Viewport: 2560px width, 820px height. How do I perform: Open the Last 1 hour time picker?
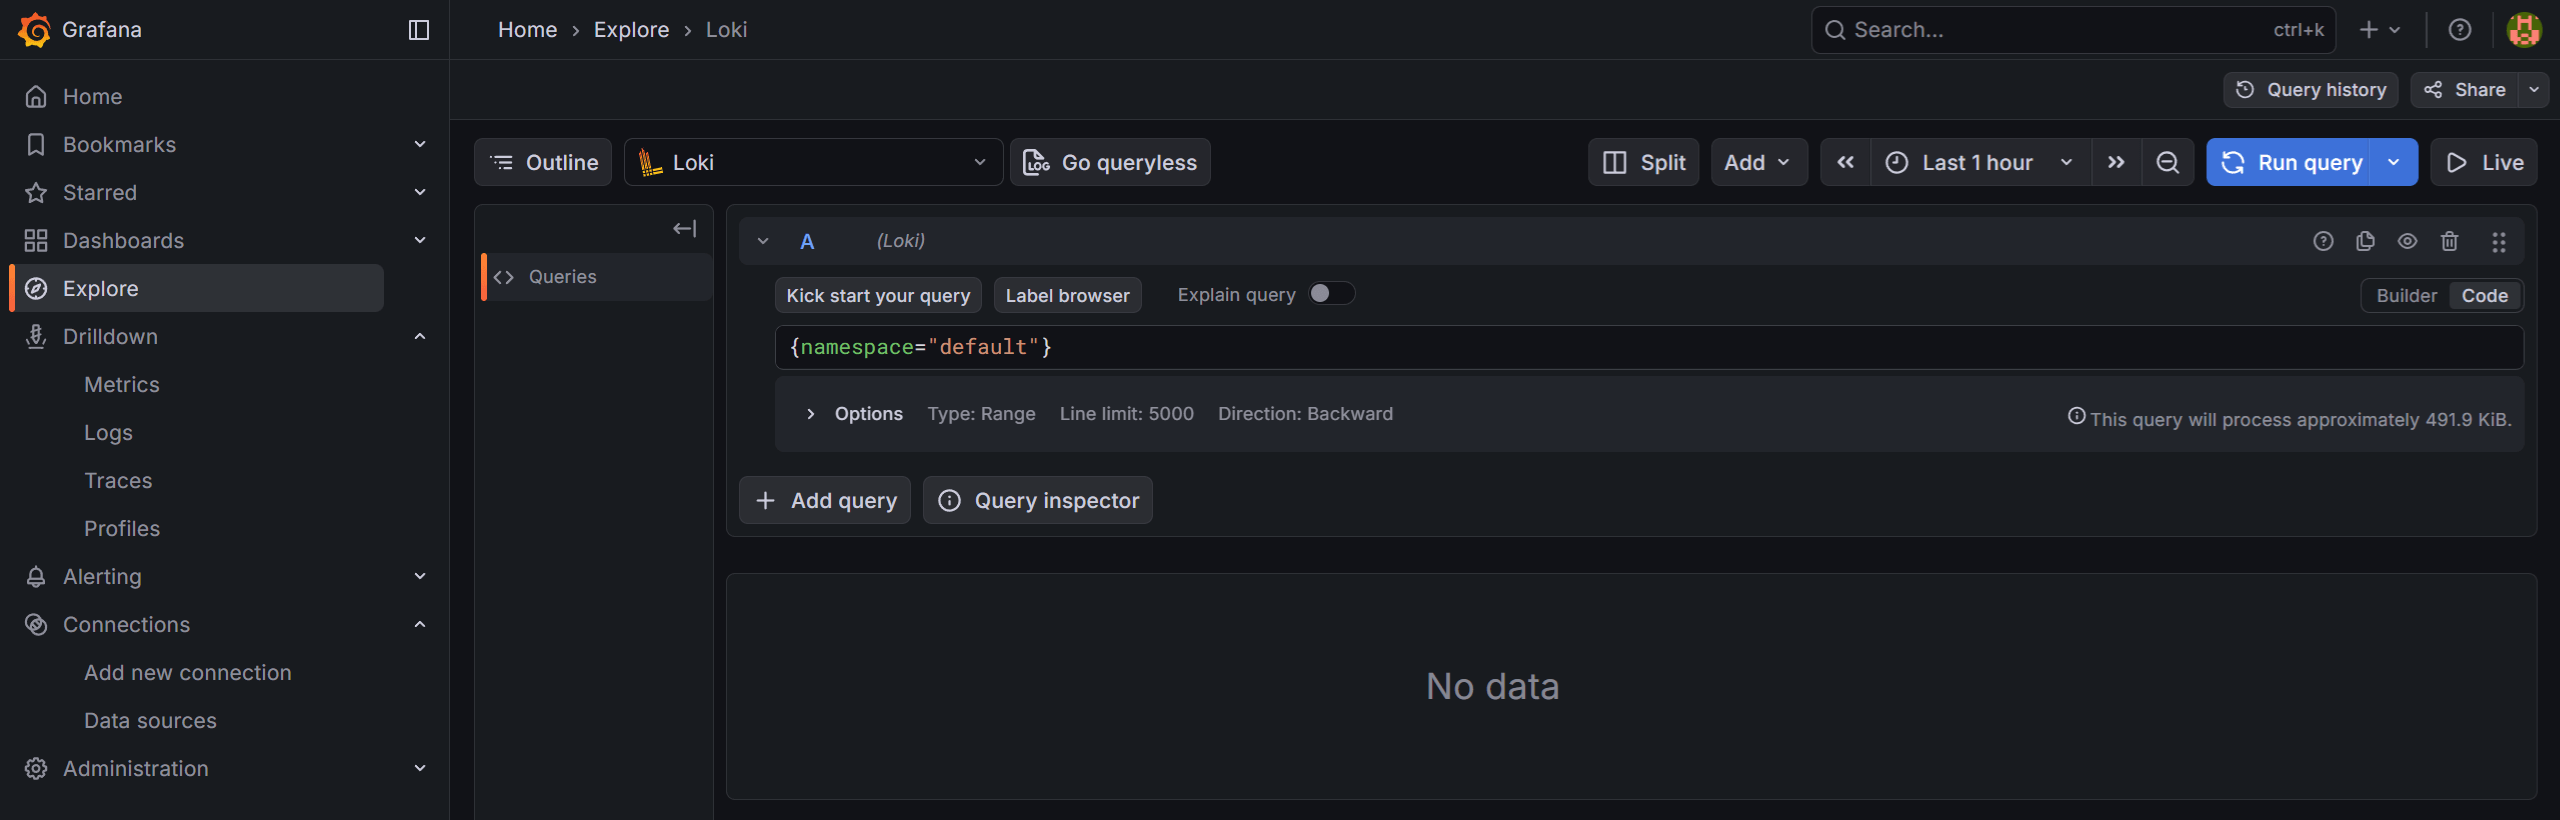click(x=1977, y=163)
